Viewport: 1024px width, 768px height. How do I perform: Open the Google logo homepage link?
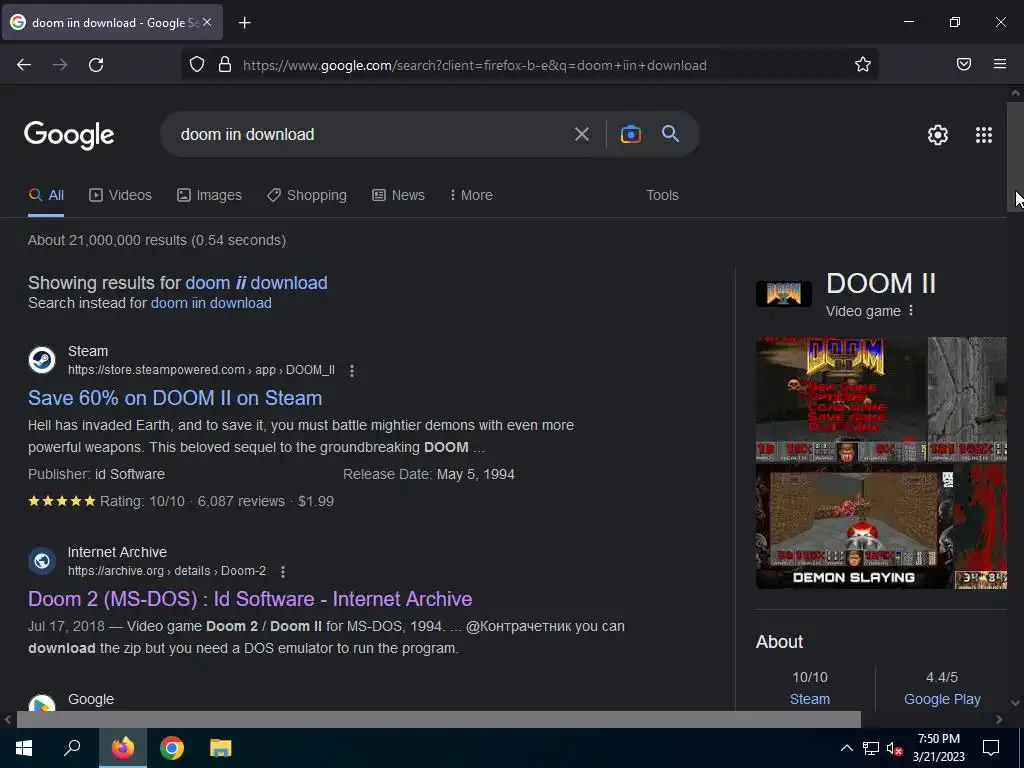(x=69, y=135)
